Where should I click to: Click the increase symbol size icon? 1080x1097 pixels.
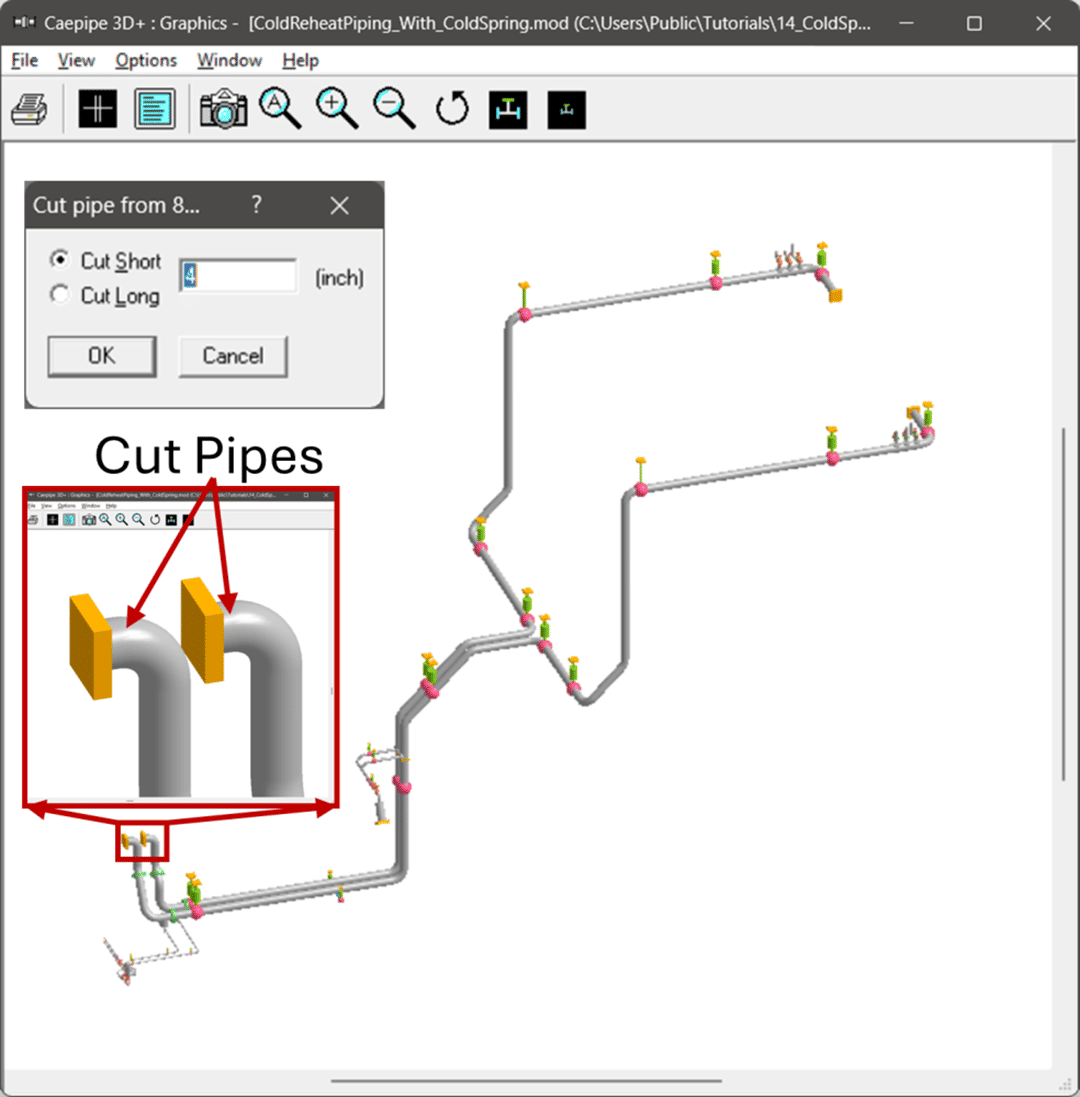coord(508,110)
